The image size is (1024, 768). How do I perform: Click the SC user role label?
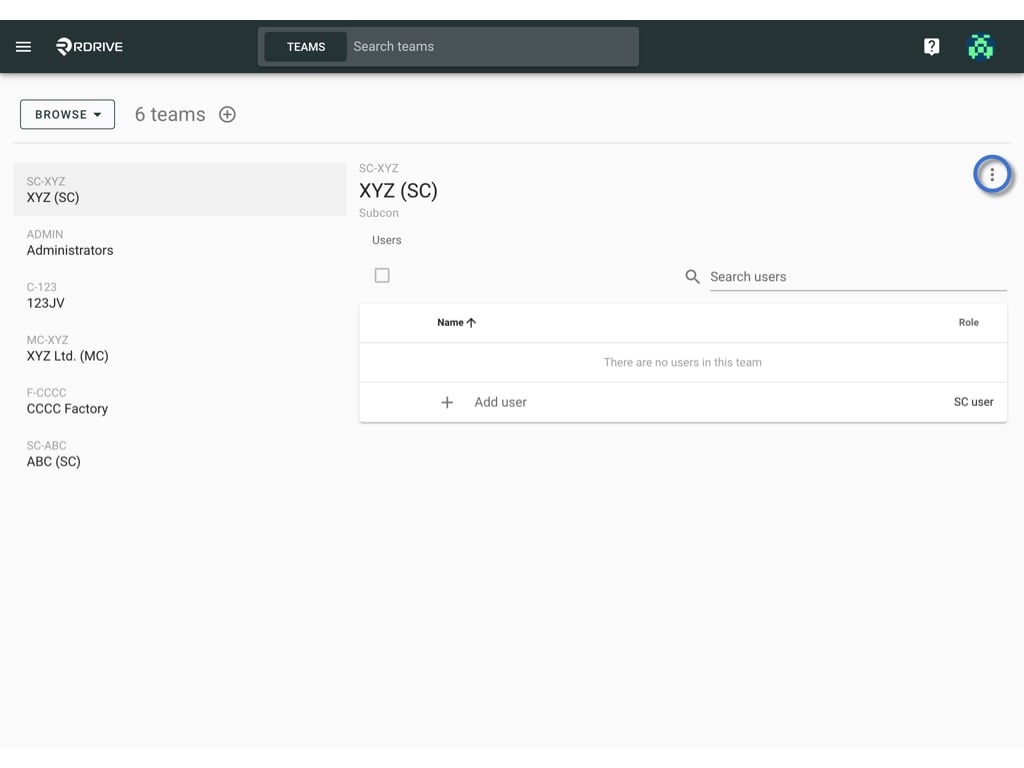coord(973,402)
